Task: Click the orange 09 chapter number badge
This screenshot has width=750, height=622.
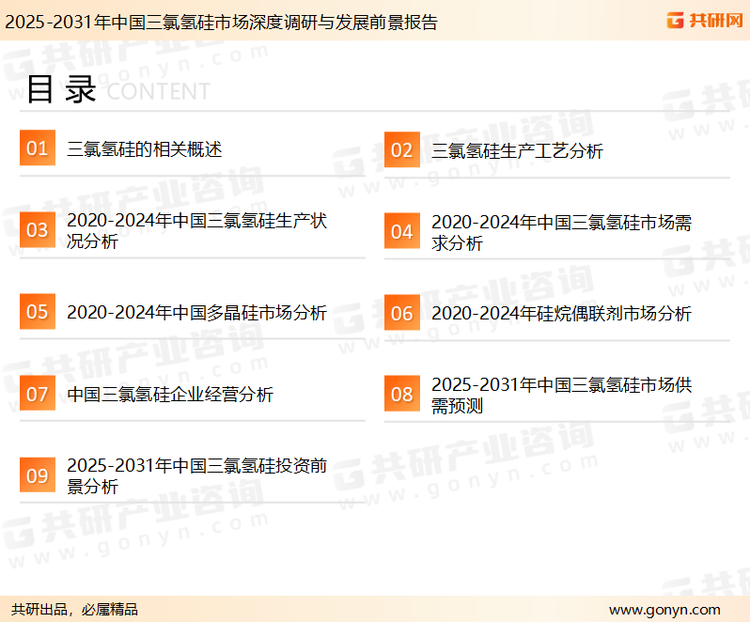Action: (x=37, y=475)
